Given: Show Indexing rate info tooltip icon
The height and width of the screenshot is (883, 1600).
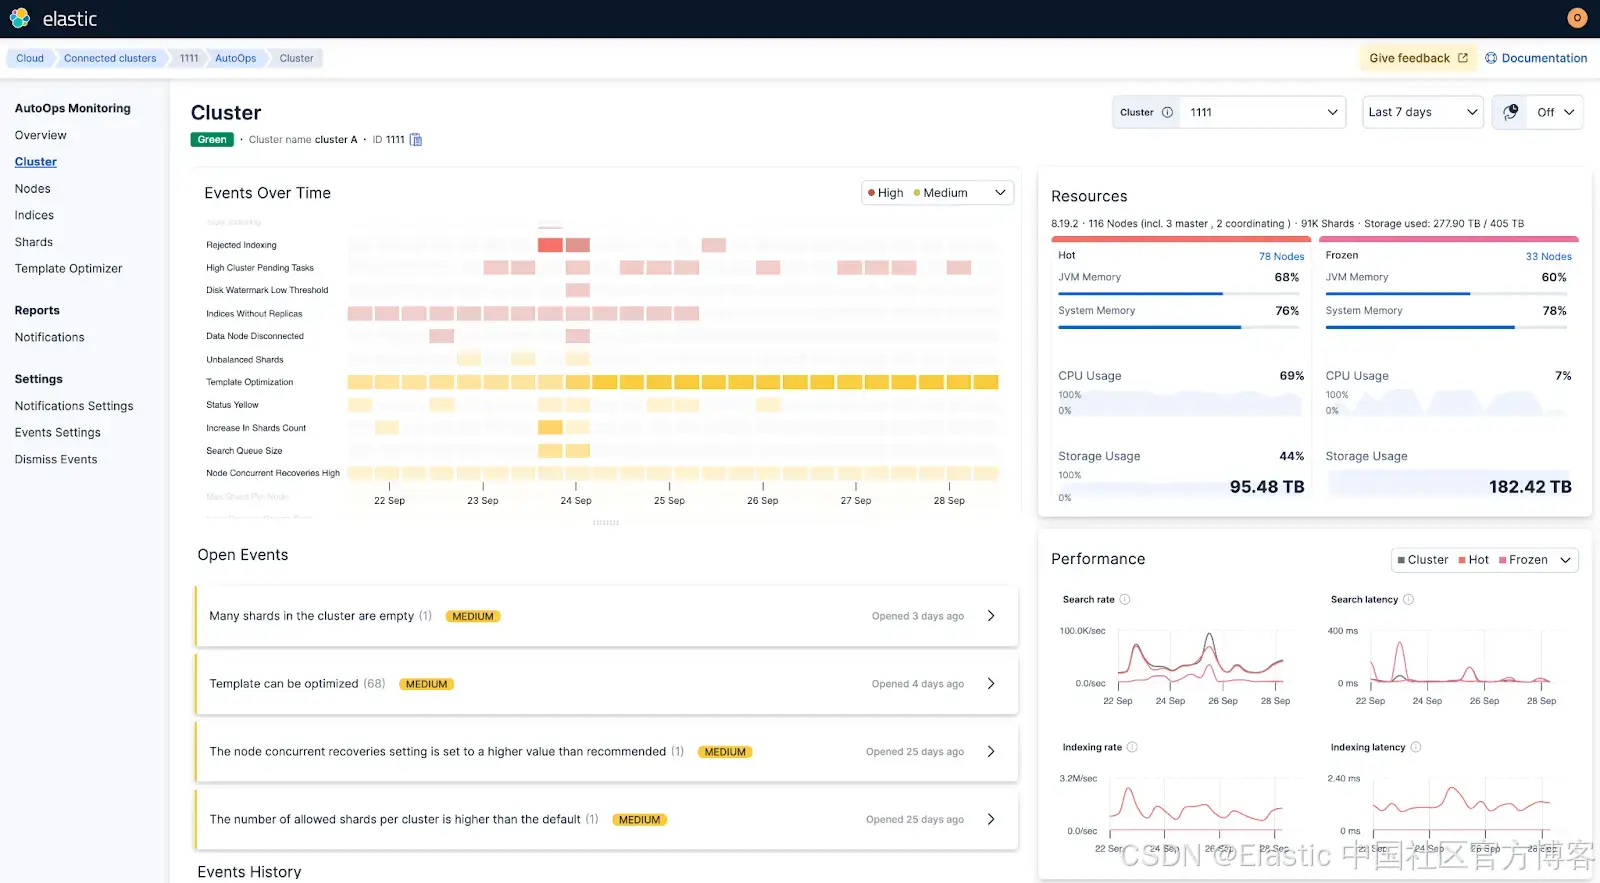Looking at the screenshot, I should 1133,747.
